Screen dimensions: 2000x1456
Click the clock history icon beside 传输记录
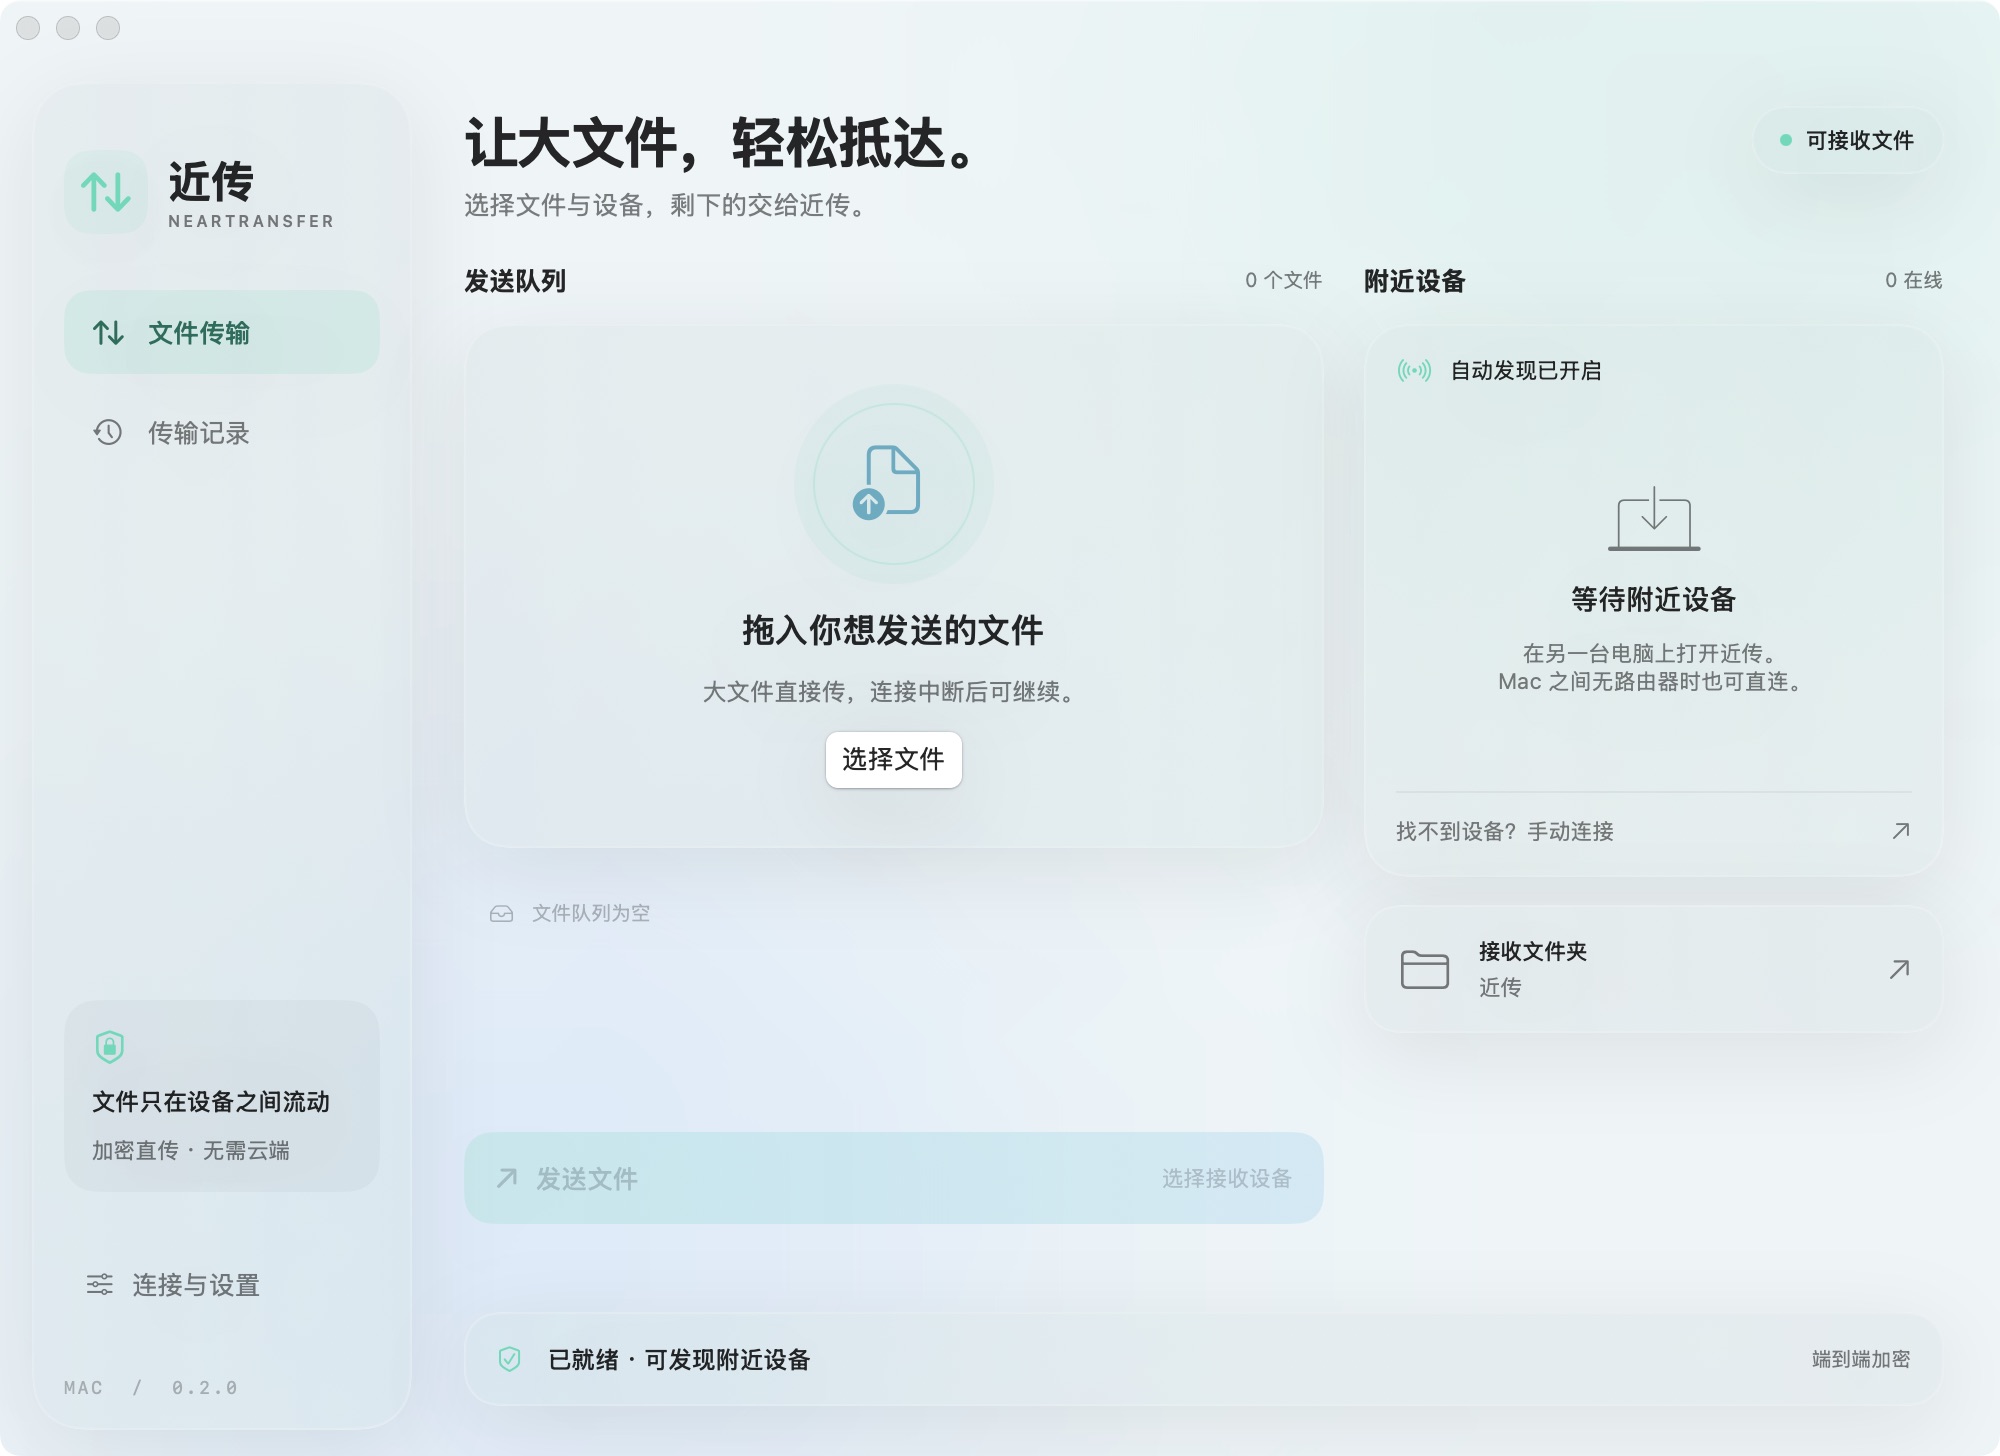click(x=108, y=432)
